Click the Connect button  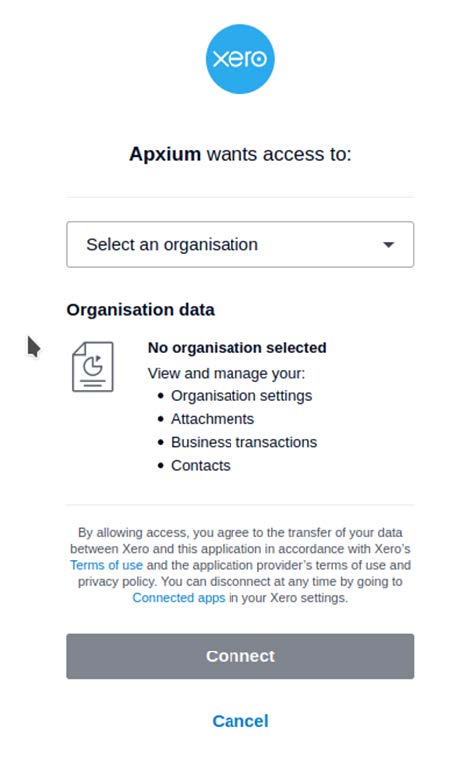[x=240, y=656]
